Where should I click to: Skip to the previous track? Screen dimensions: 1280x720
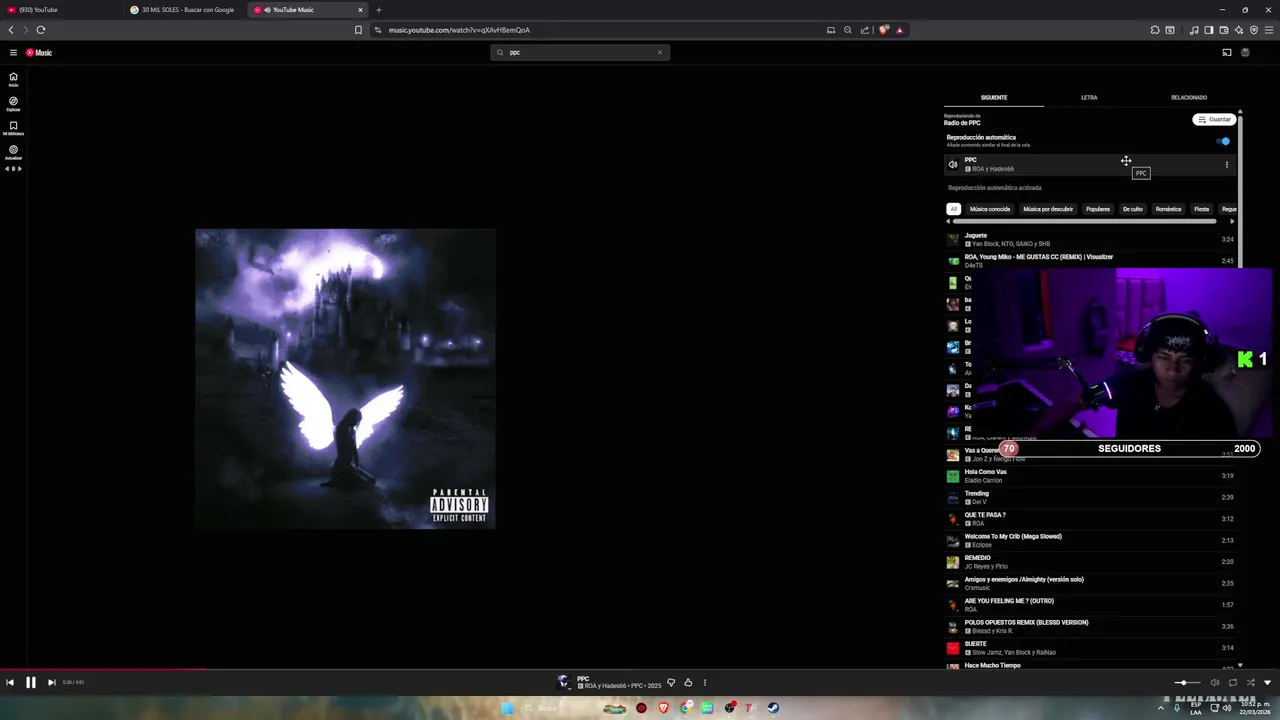click(10, 682)
